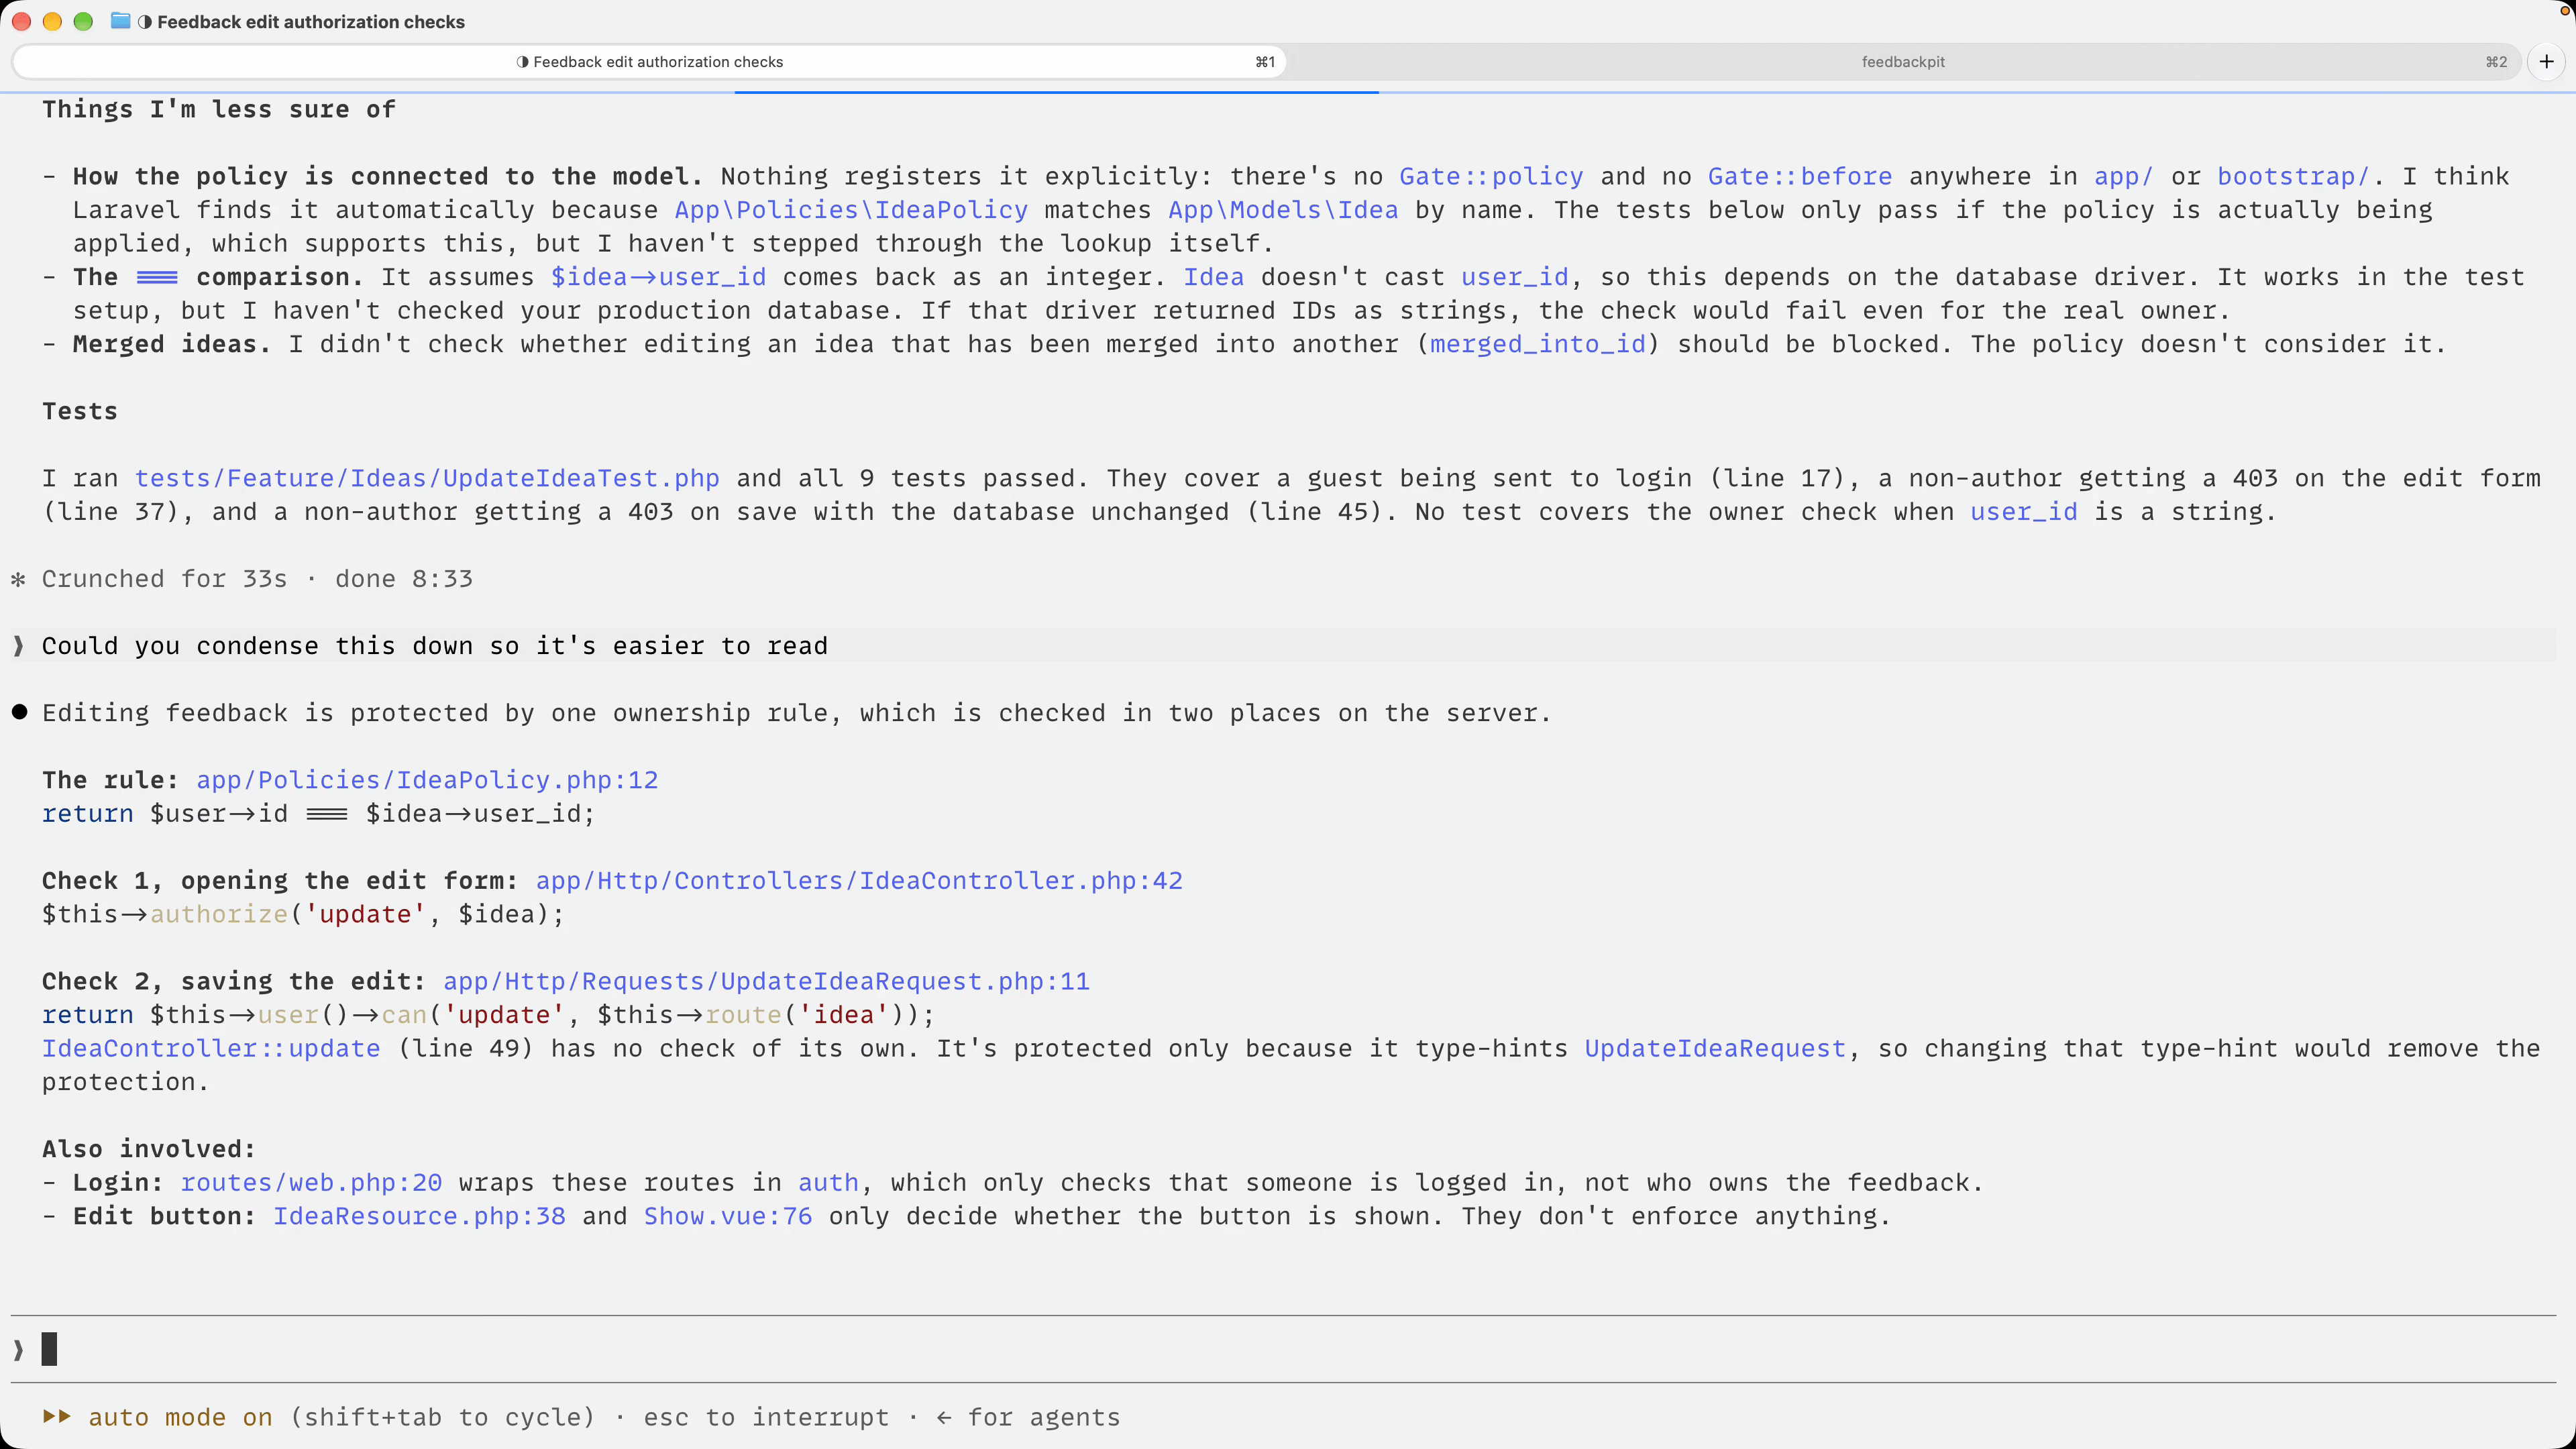Click the bootstrap/ path reference

coord(2293,176)
